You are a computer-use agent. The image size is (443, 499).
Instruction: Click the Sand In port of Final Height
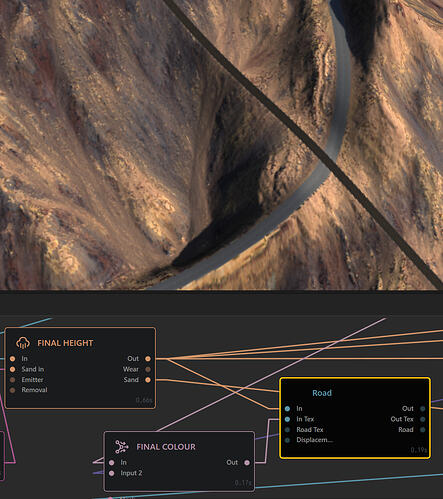[13, 369]
